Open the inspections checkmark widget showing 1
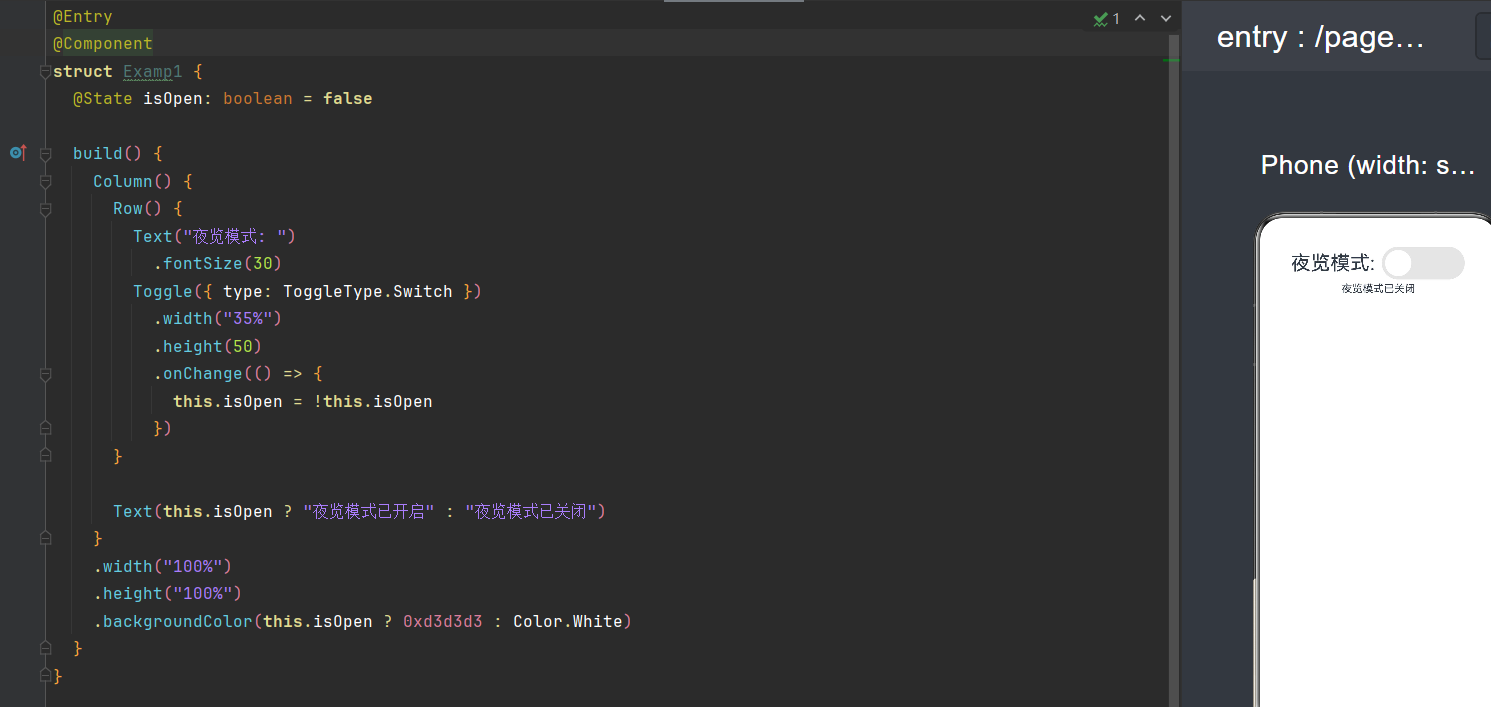This screenshot has height=707, width=1491. coord(1107,18)
